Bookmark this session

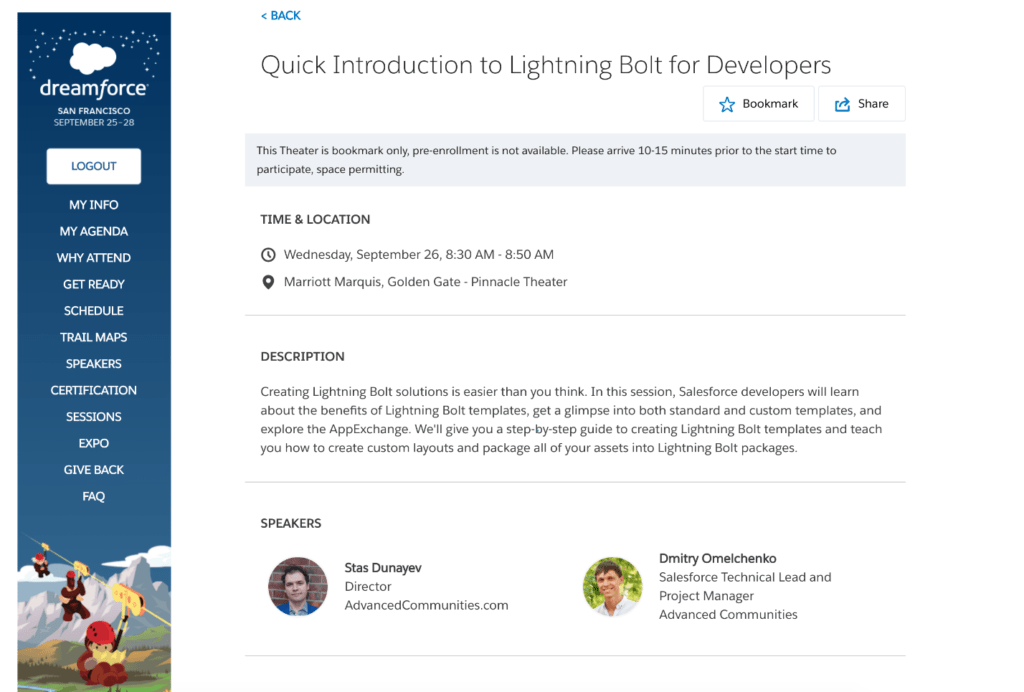(x=758, y=104)
